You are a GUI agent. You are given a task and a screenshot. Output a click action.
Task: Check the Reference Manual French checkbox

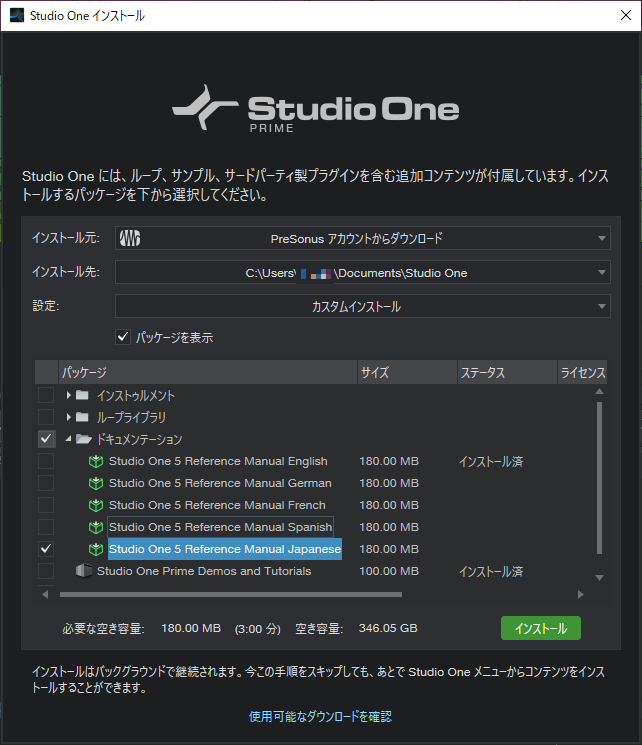[x=46, y=505]
